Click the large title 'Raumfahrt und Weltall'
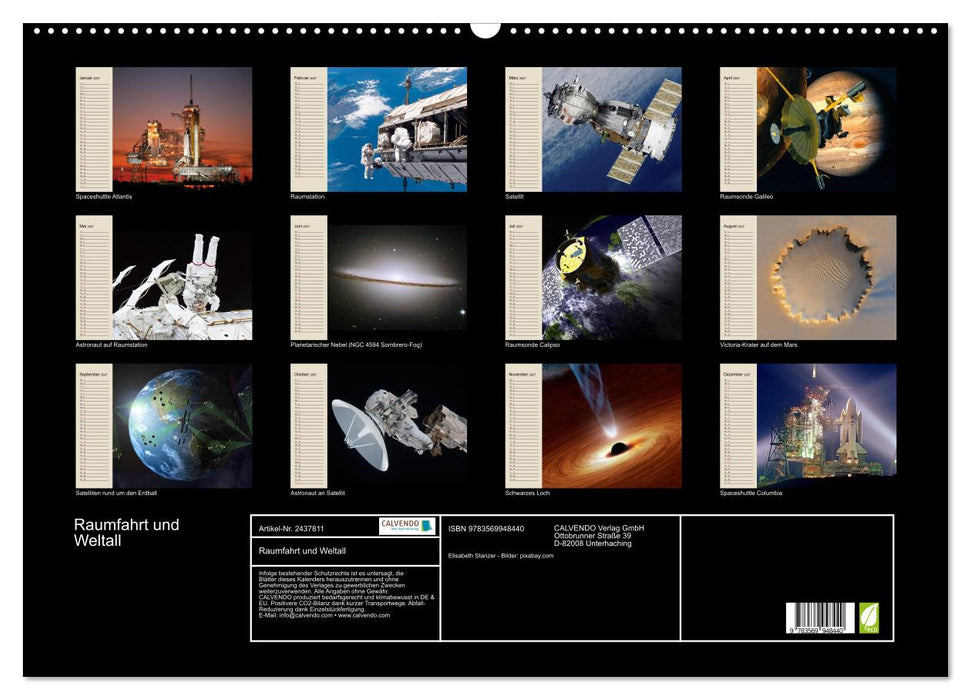Screen dimensions: 971x700 (x=126, y=532)
